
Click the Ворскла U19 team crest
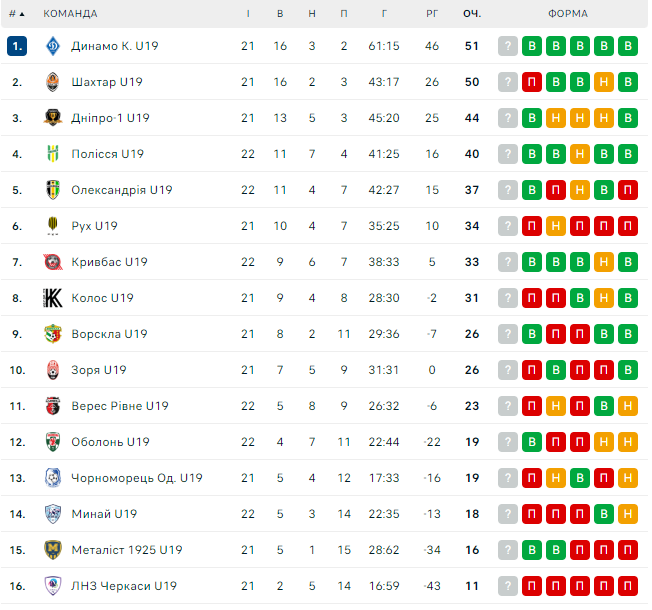tap(53, 334)
